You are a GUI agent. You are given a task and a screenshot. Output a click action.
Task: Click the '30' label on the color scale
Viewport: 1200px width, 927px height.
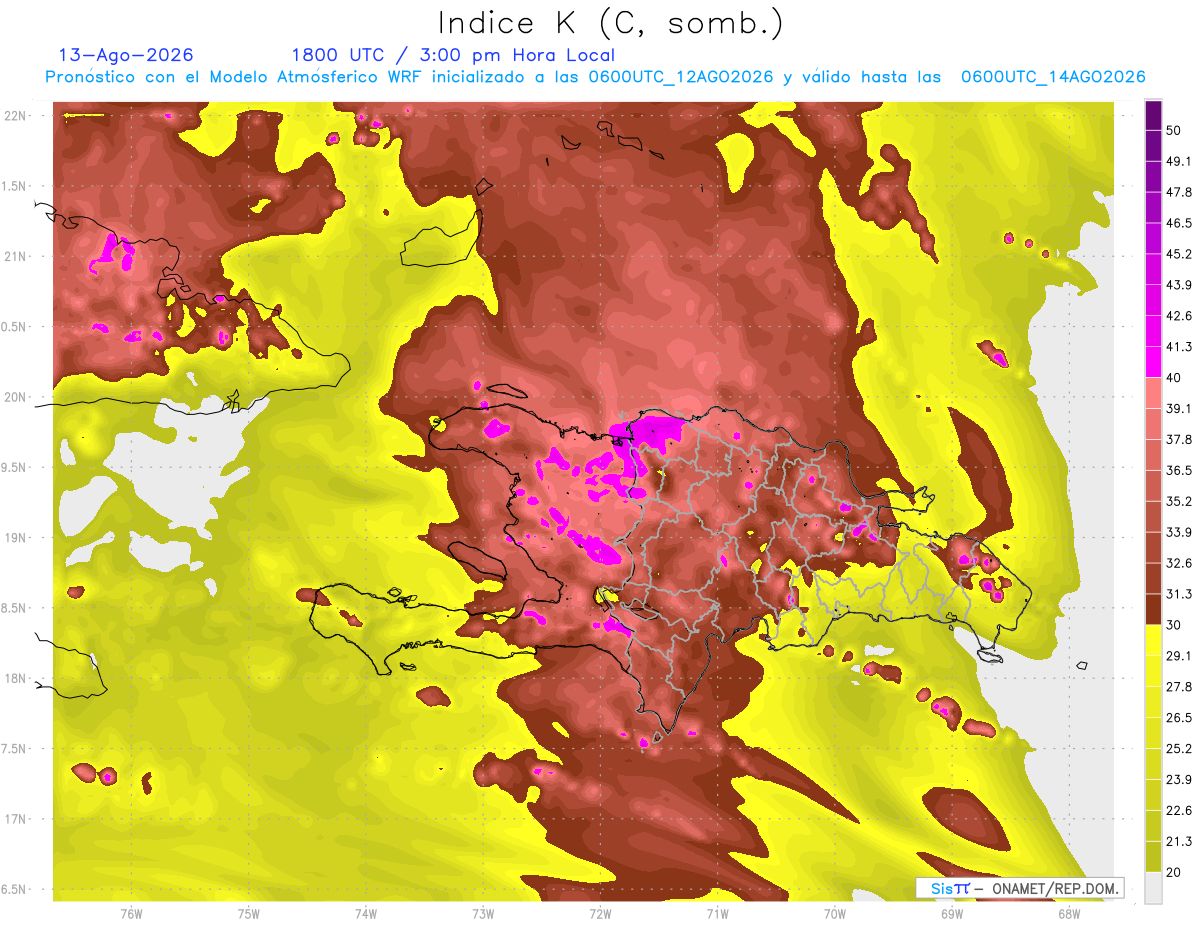[1175, 625]
